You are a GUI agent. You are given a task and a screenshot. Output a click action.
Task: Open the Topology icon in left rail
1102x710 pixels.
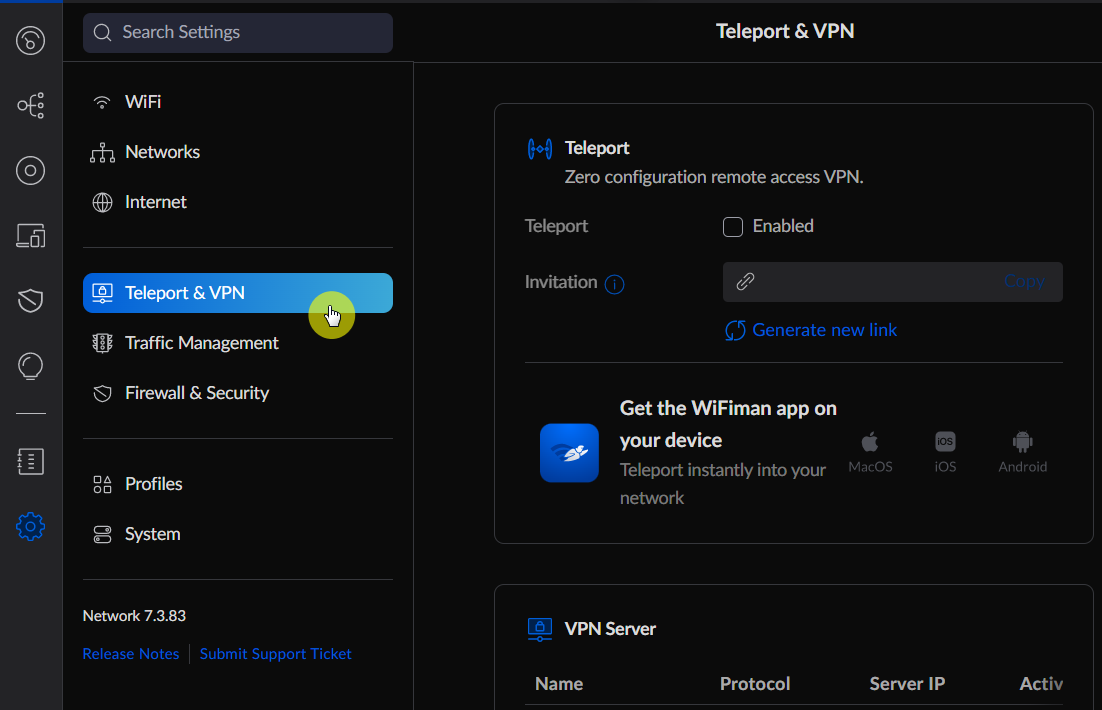[30, 105]
